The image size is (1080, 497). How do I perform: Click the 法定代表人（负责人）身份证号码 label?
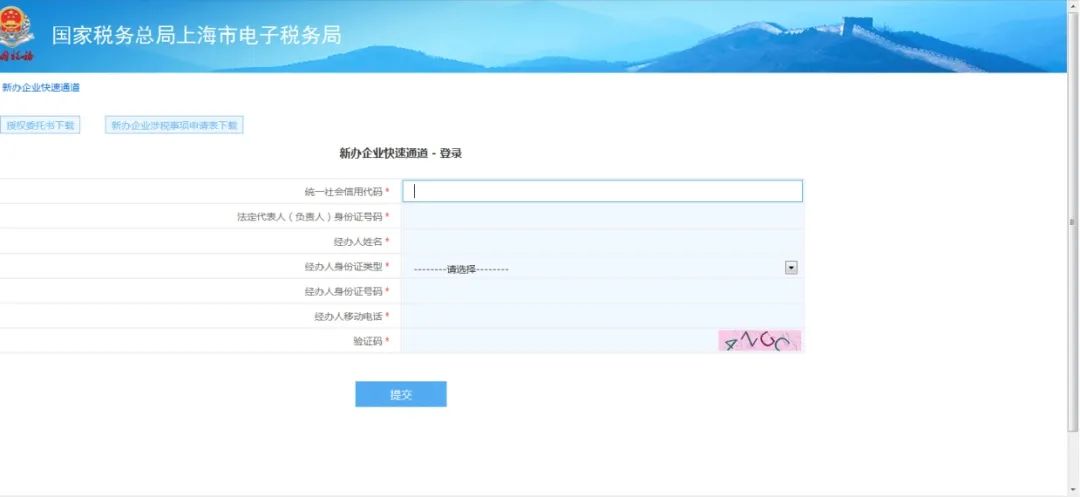point(309,216)
